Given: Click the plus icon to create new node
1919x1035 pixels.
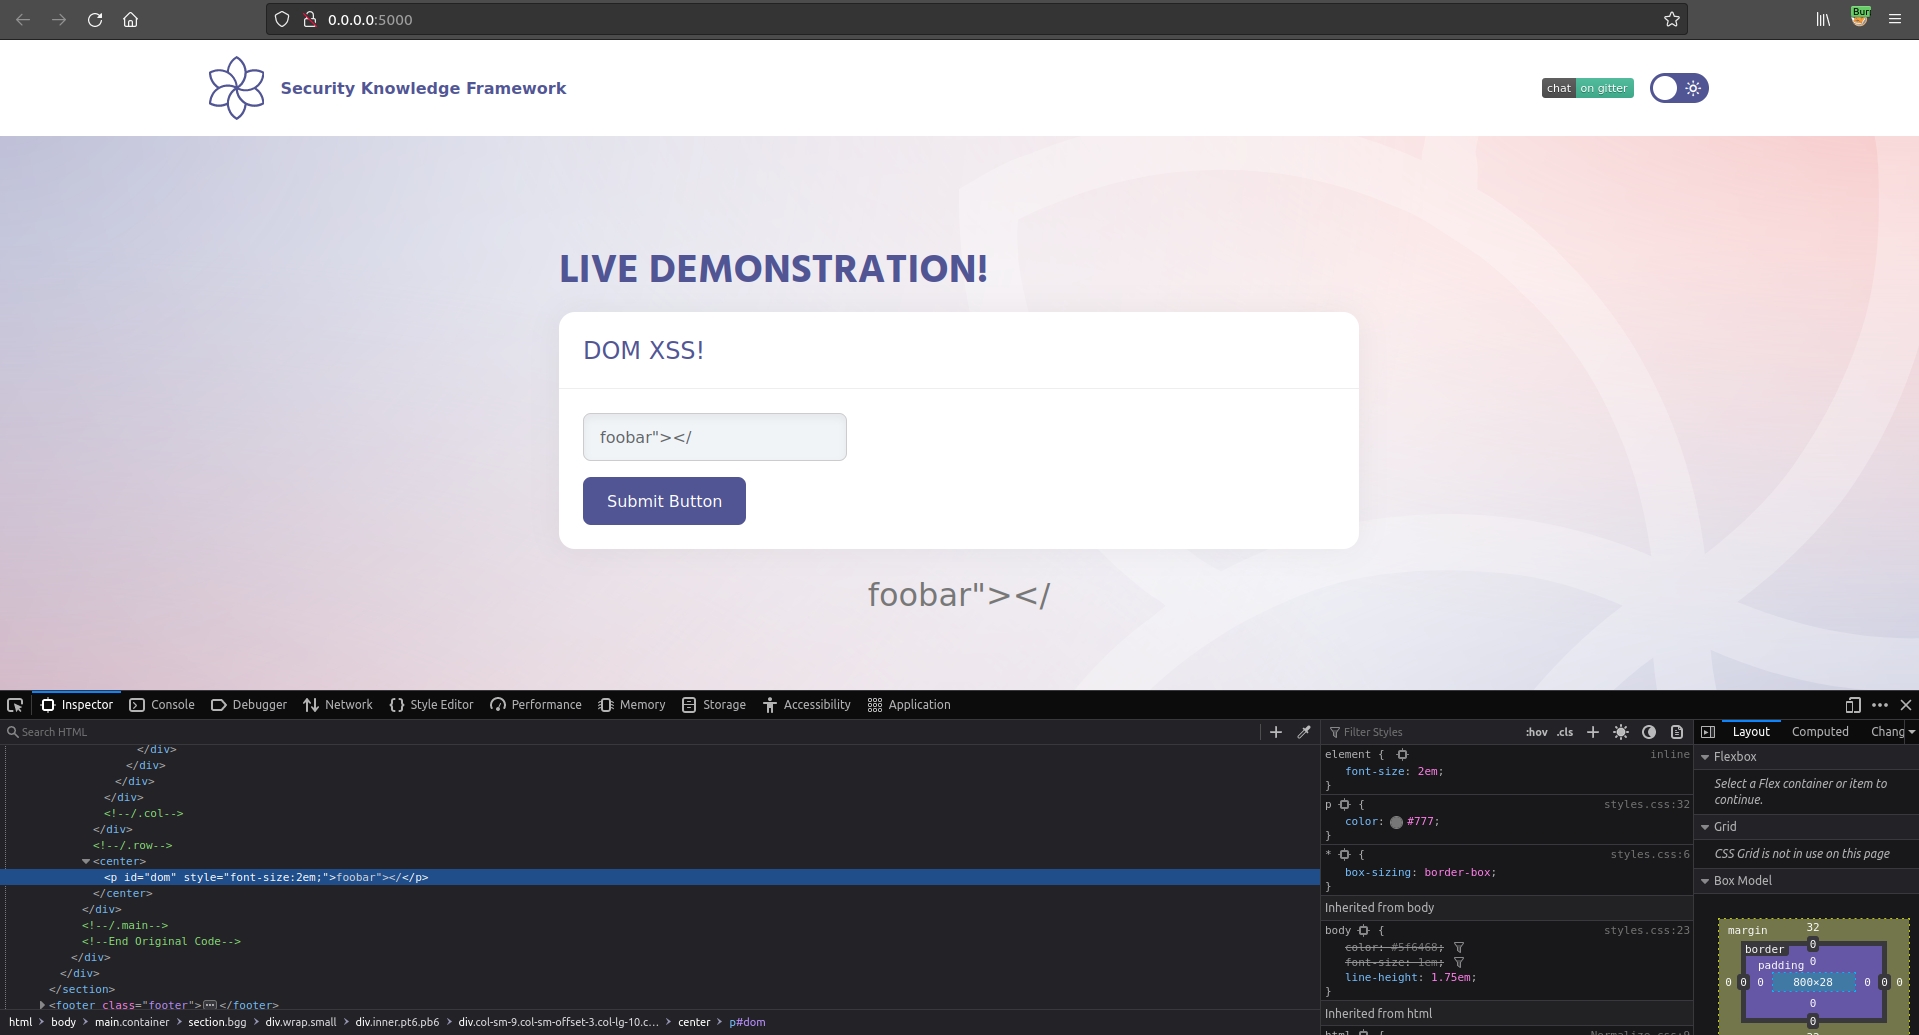Looking at the screenshot, I should (x=1276, y=732).
